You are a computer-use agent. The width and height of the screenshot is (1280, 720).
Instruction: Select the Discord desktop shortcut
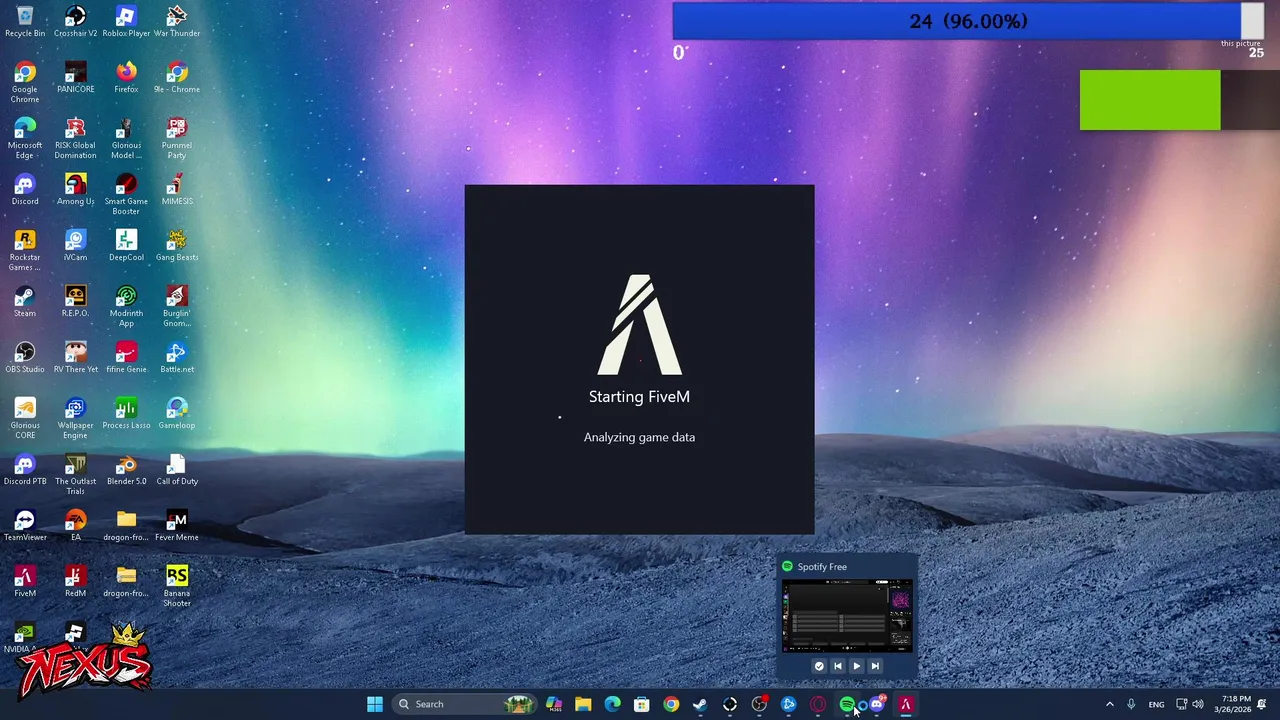pyautogui.click(x=25, y=189)
